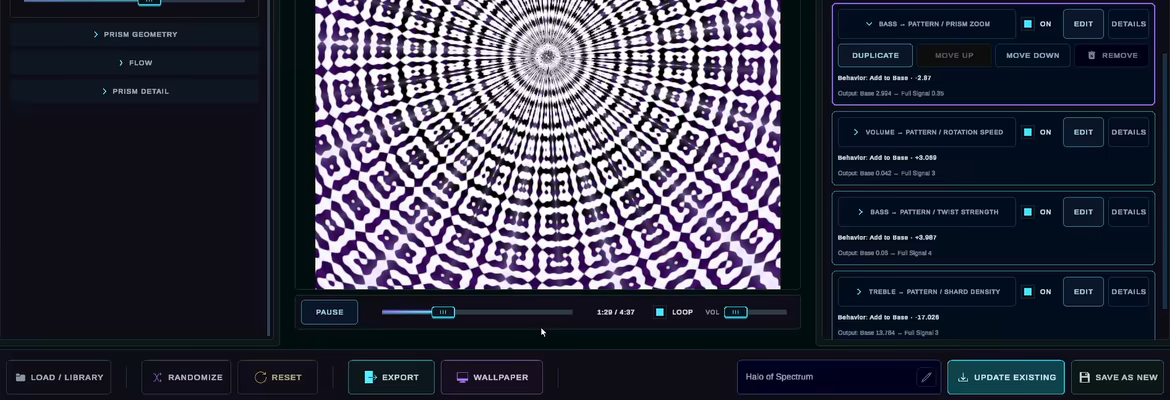This screenshot has height=400, width=1170.
Task: Click the Move Up button
Action: [954, 55]
